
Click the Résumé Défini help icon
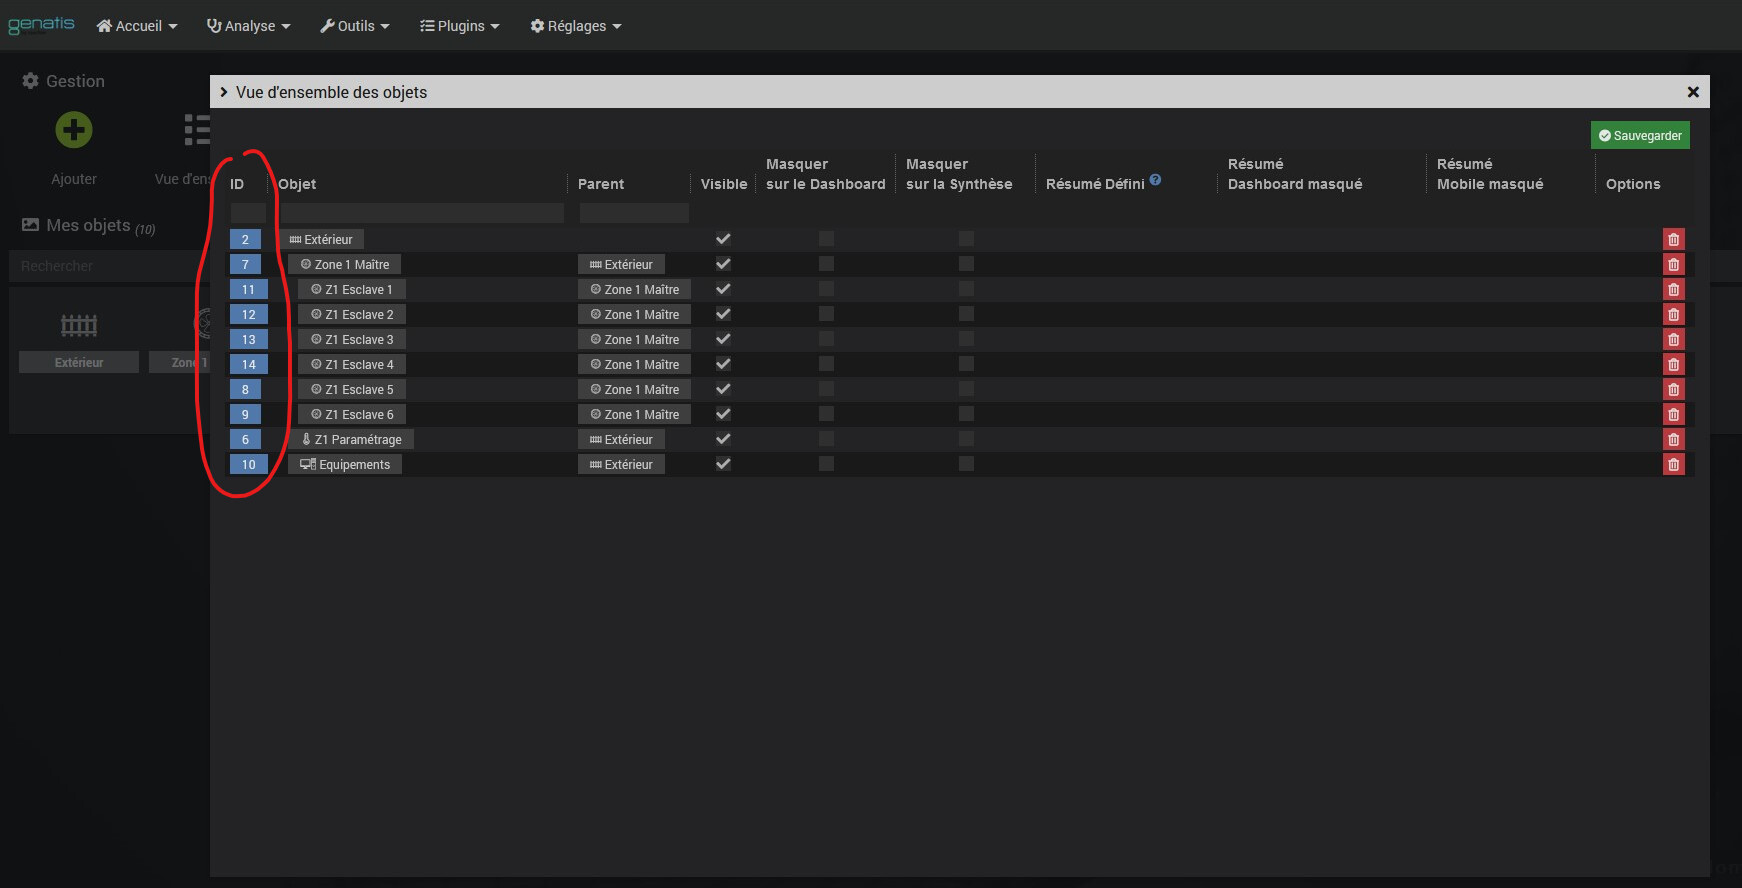1155,180
